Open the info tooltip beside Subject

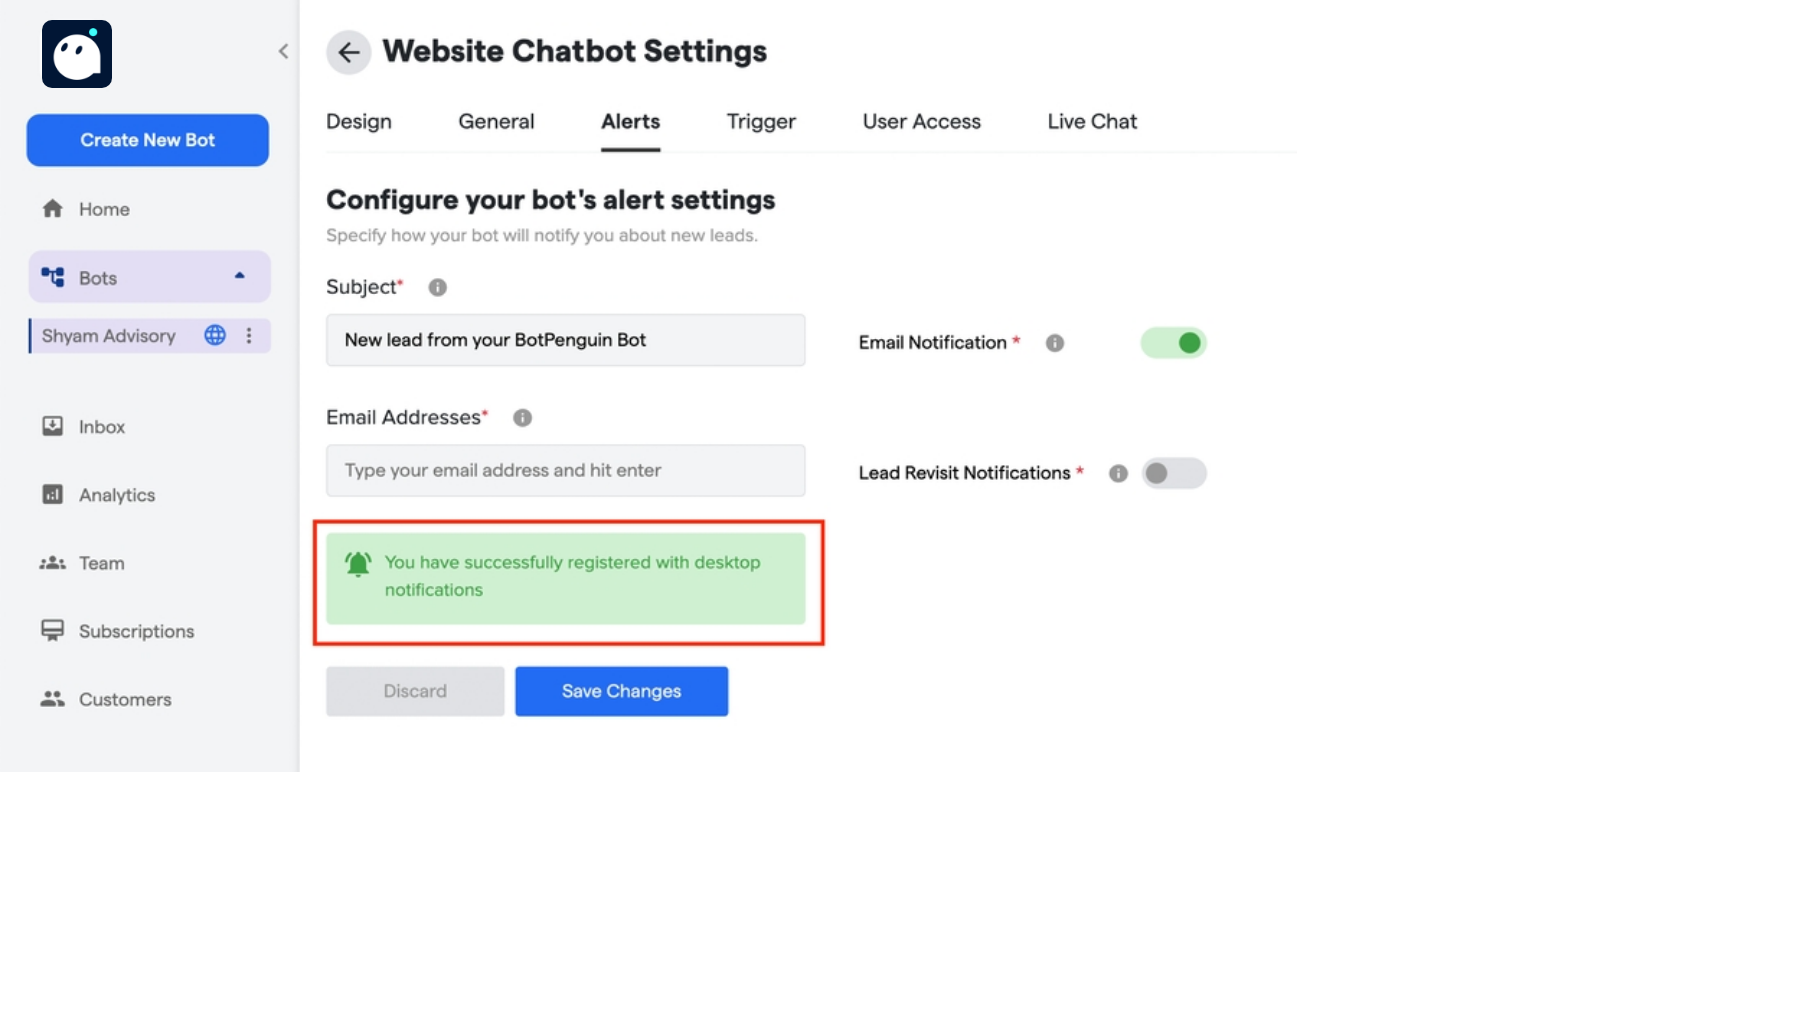437,287
